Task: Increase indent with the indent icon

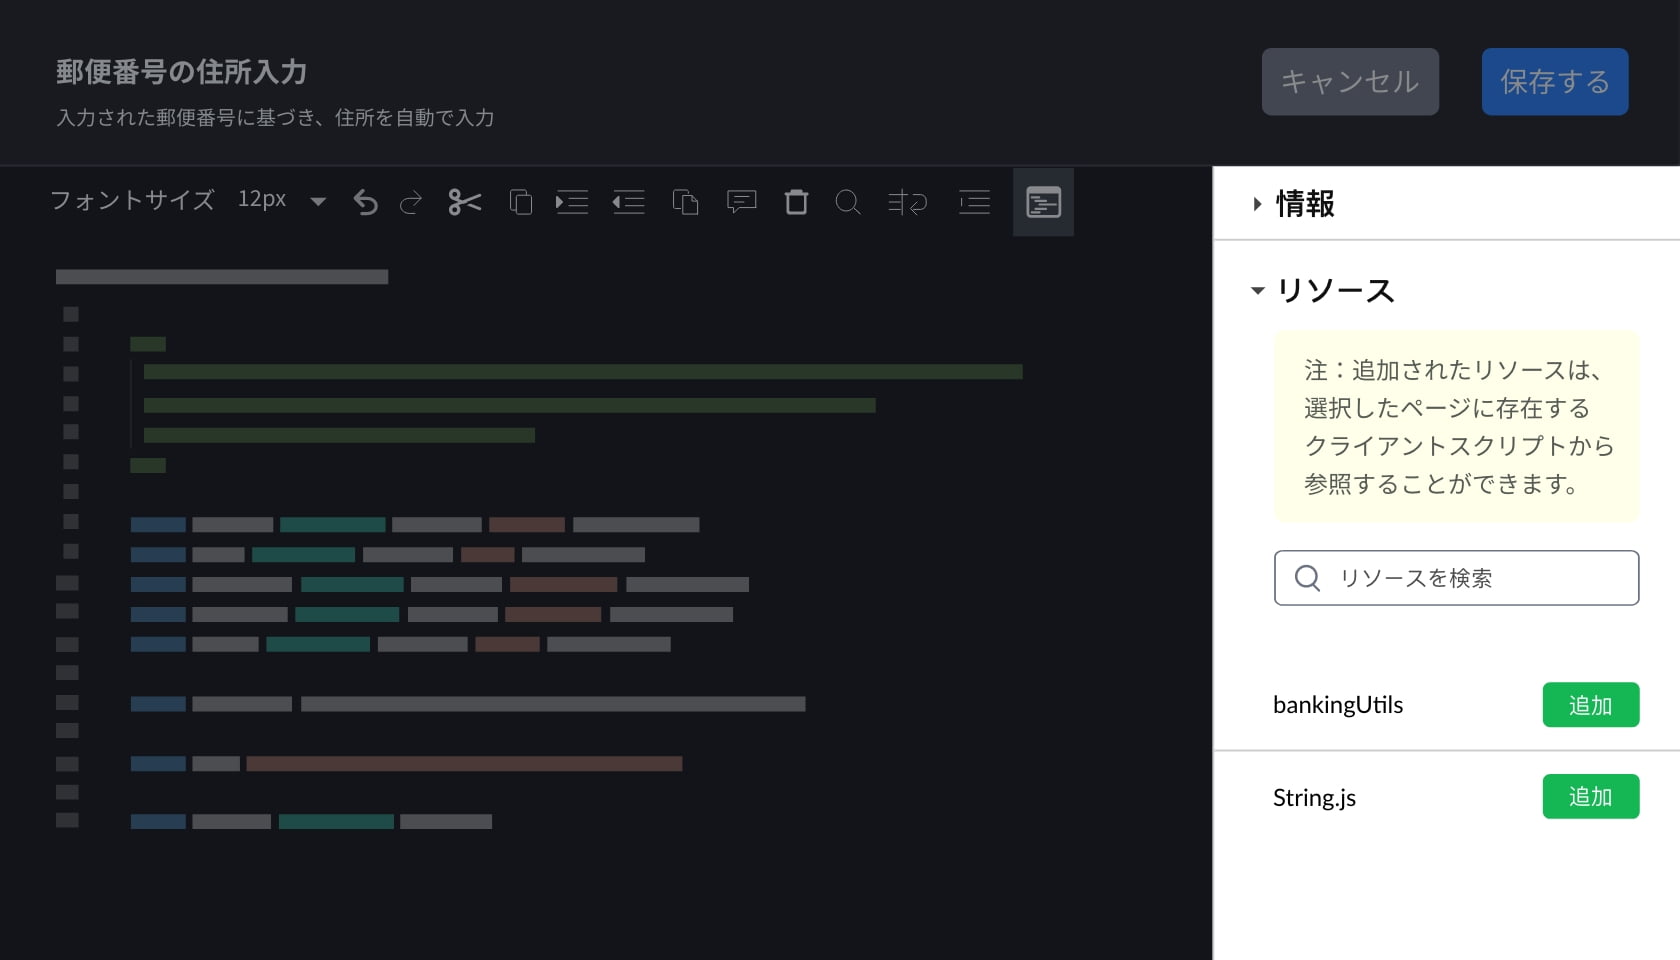Action: pos(572,203)
